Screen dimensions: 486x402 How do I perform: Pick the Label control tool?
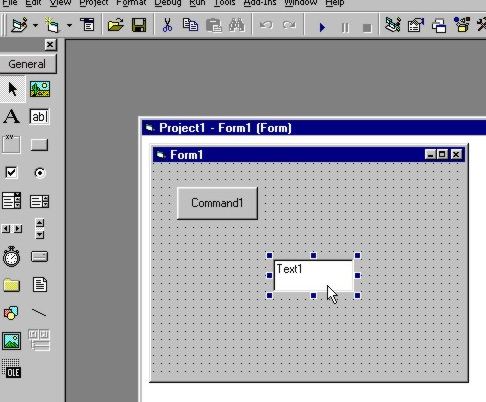pos(12,117)
